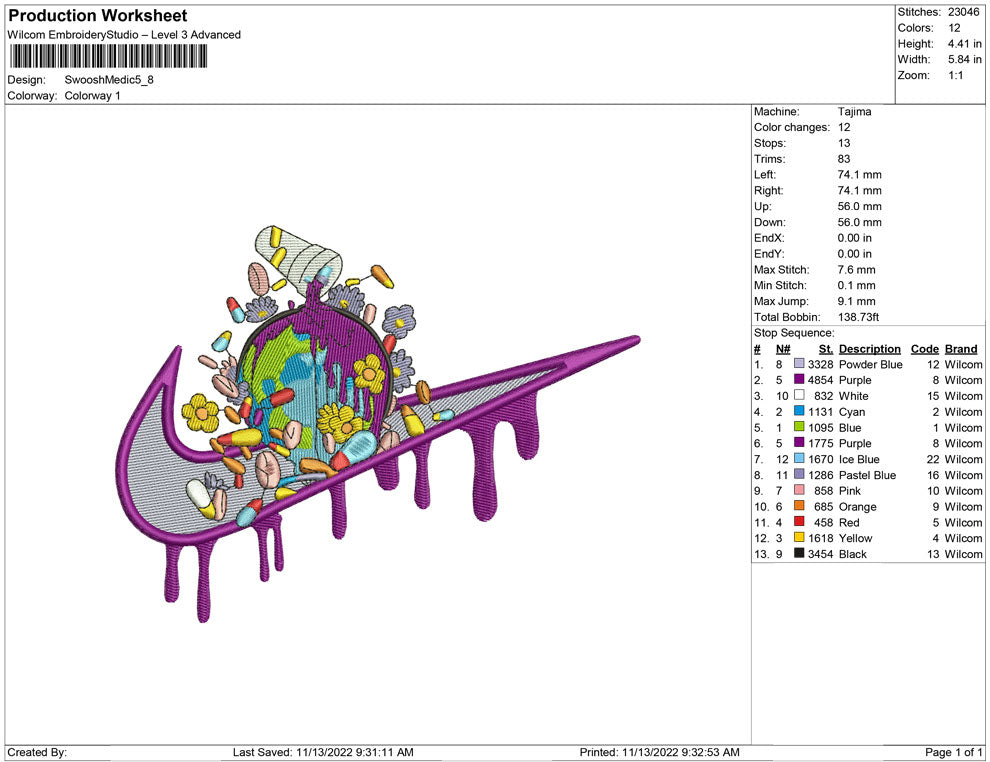The image size is (990, 762).
Task: Click the swatch next to 4854 Purple
Action: [799, 379]
